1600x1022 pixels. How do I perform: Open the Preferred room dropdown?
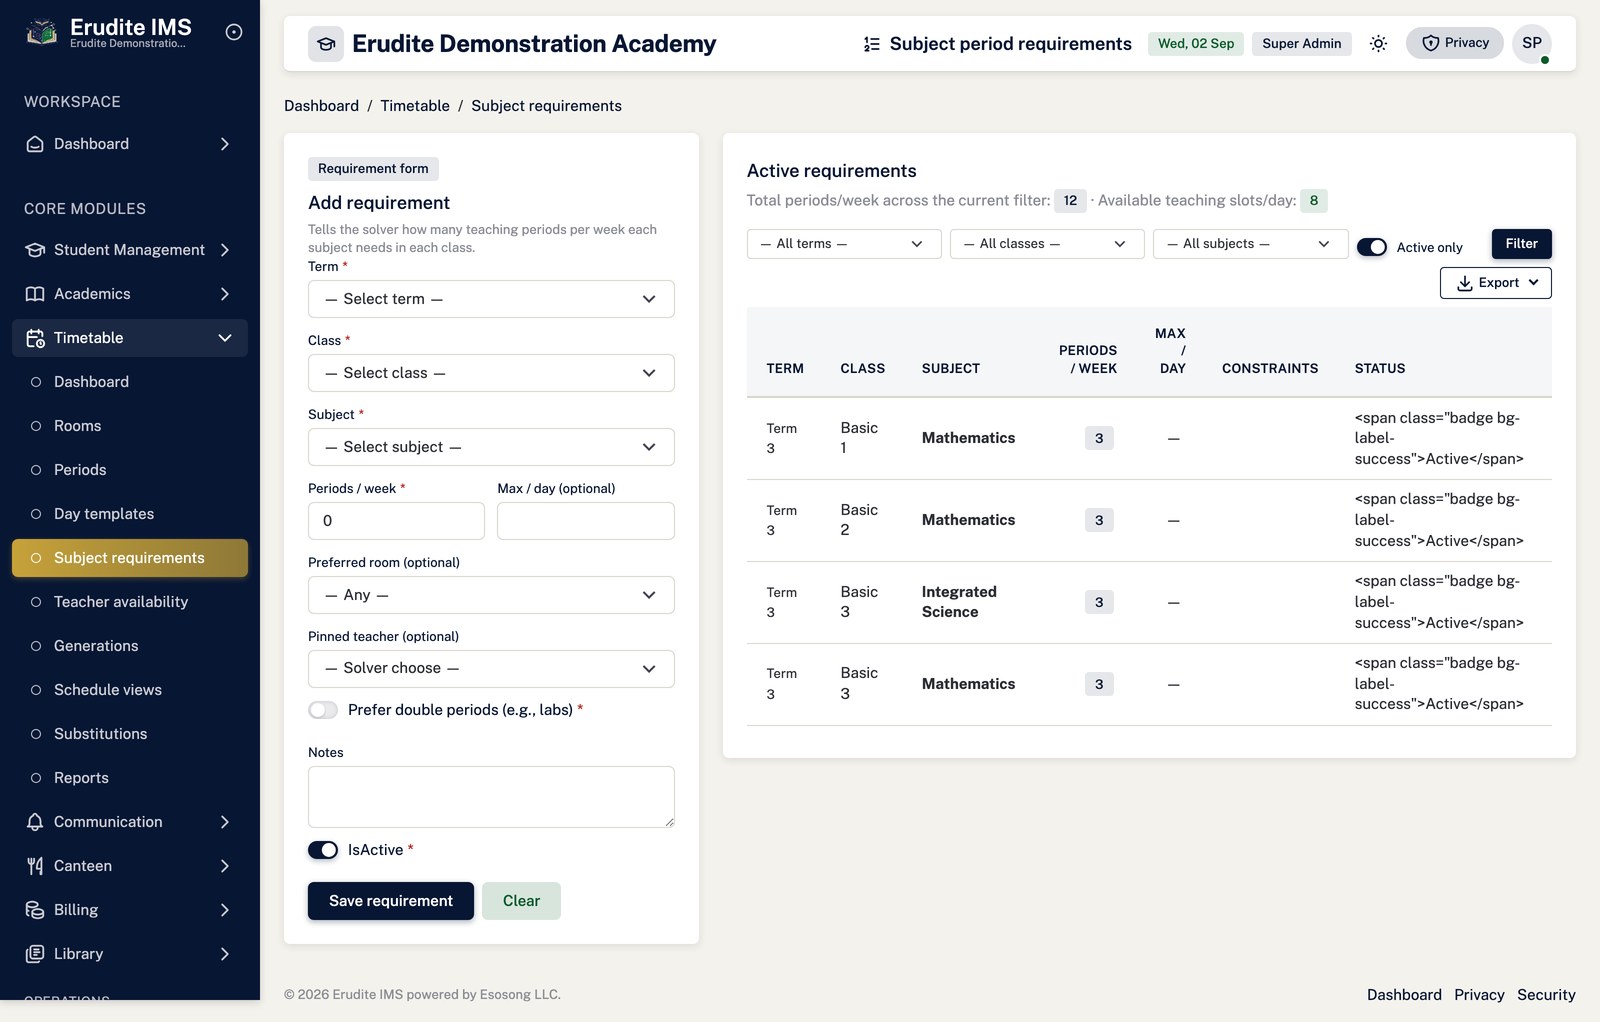pyautogui.click(x=491, y=595)
